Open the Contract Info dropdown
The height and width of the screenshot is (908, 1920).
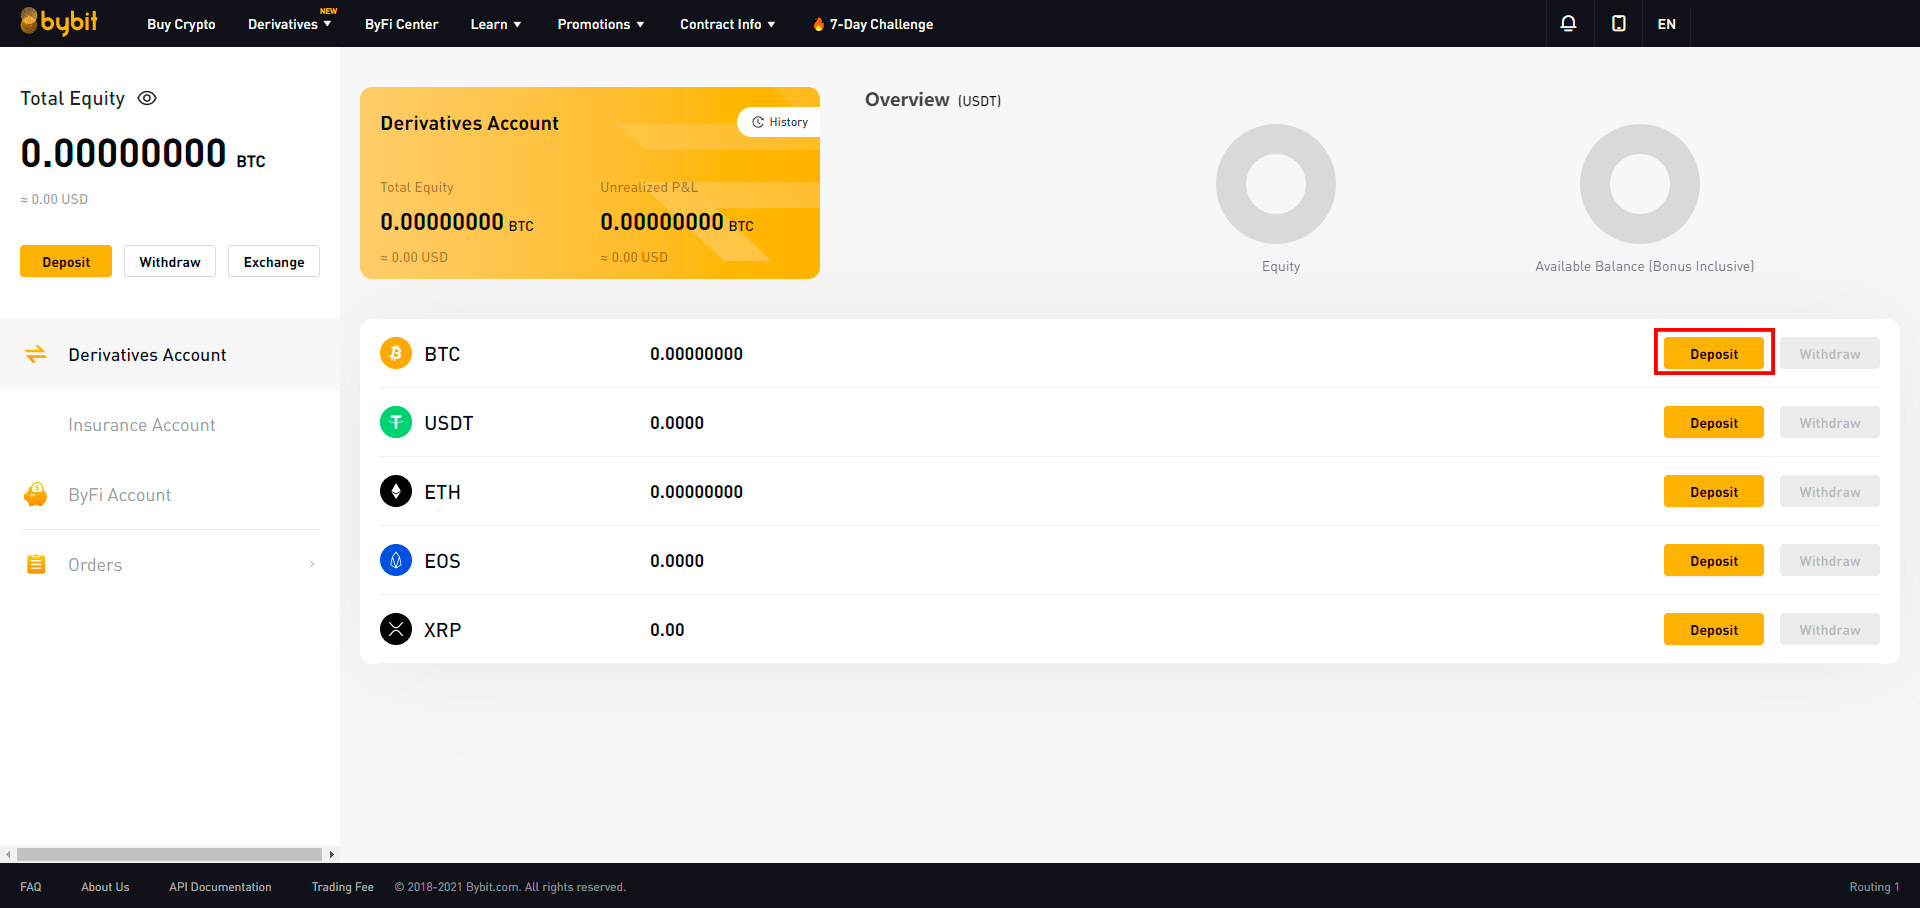(728, 24)
